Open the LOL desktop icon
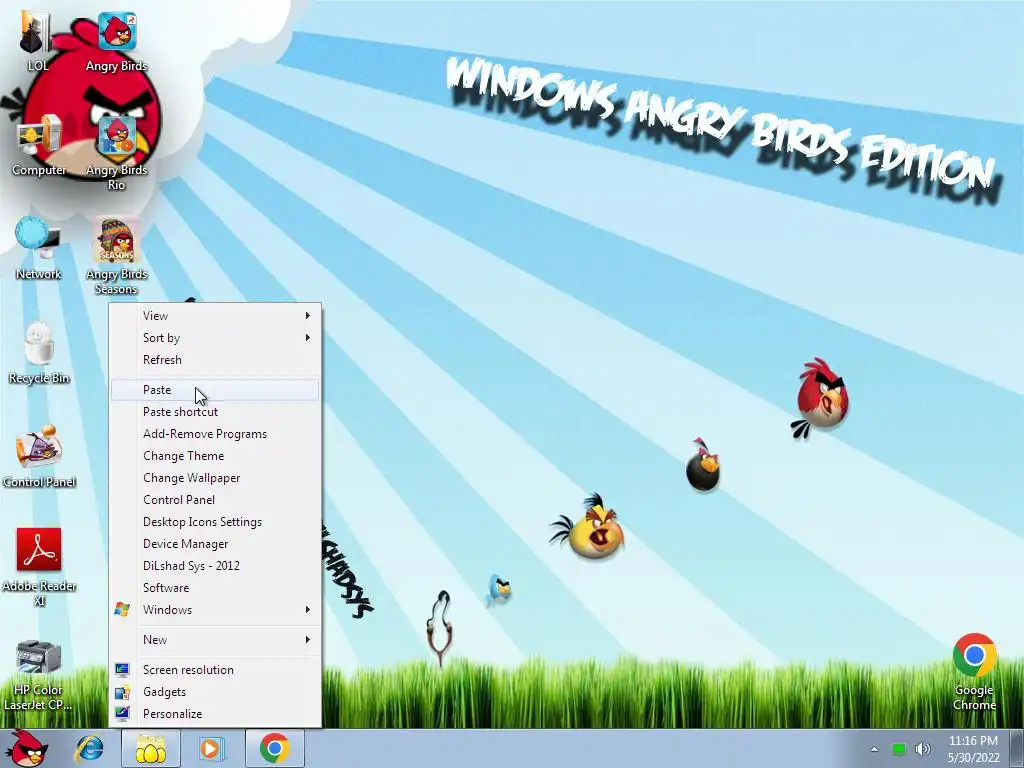Image resolution: width=1024 pixels, height=768 pixels. point(38,40)
